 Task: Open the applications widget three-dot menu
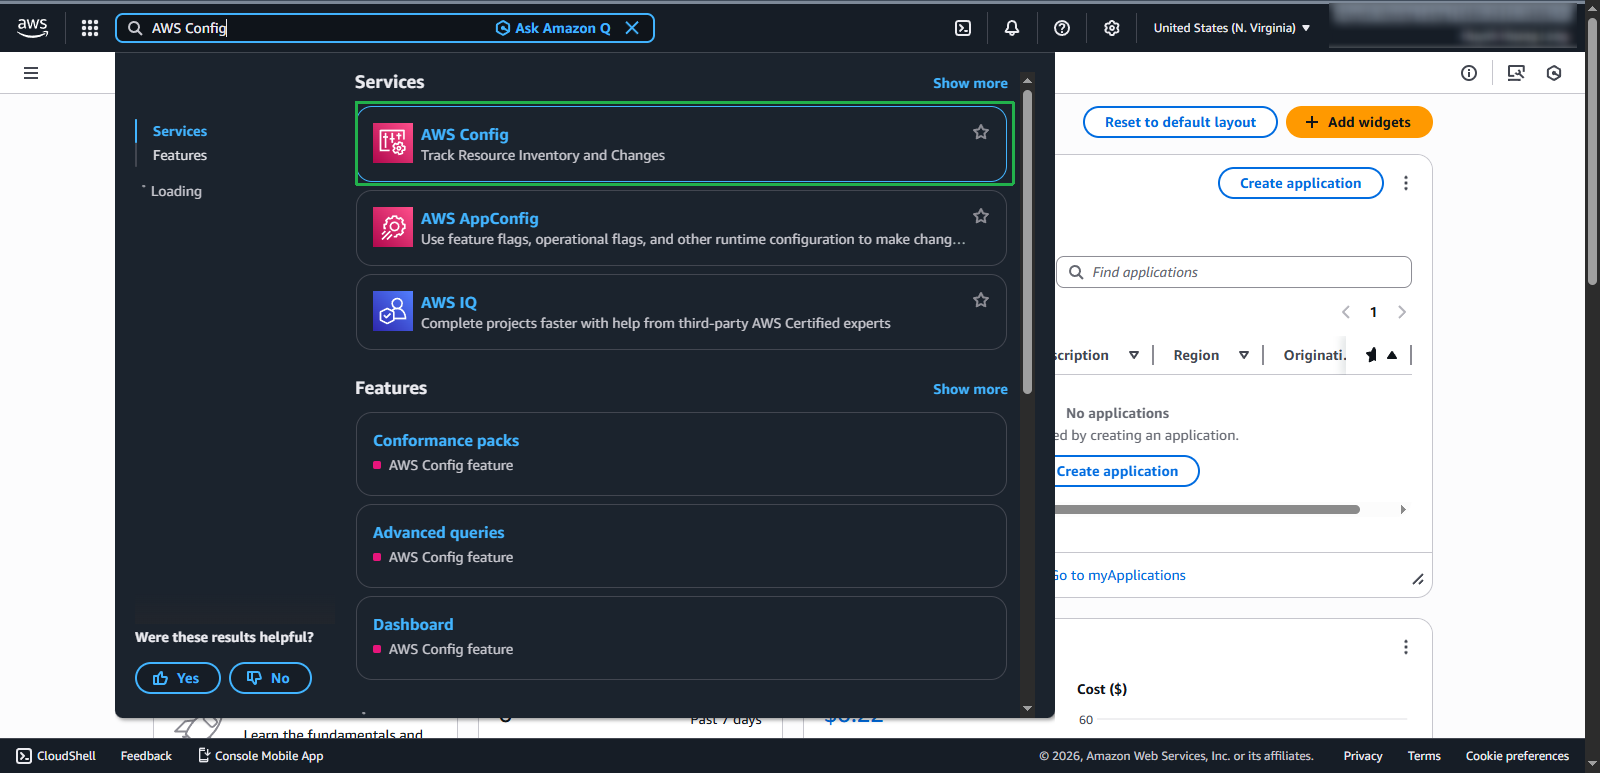[1406, 183]
